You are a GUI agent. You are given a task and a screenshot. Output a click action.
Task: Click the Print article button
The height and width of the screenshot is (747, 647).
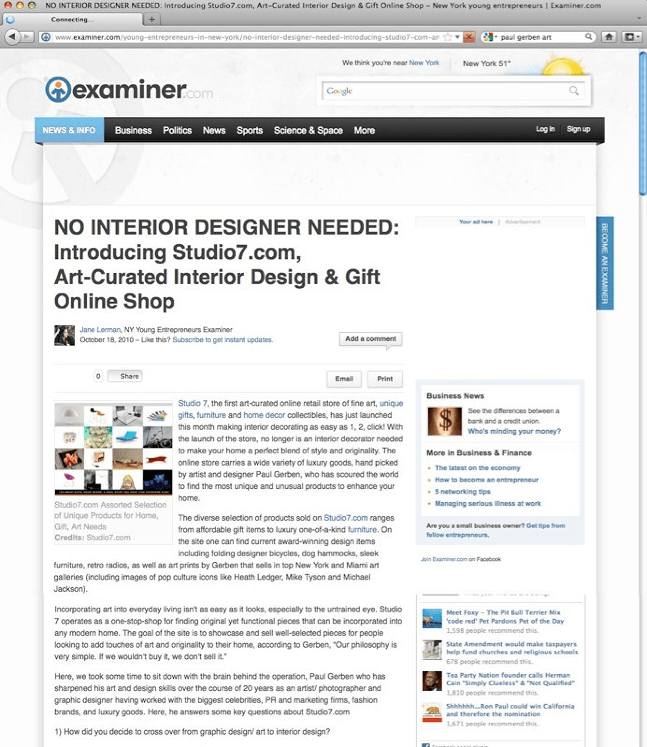pos(385,379)
